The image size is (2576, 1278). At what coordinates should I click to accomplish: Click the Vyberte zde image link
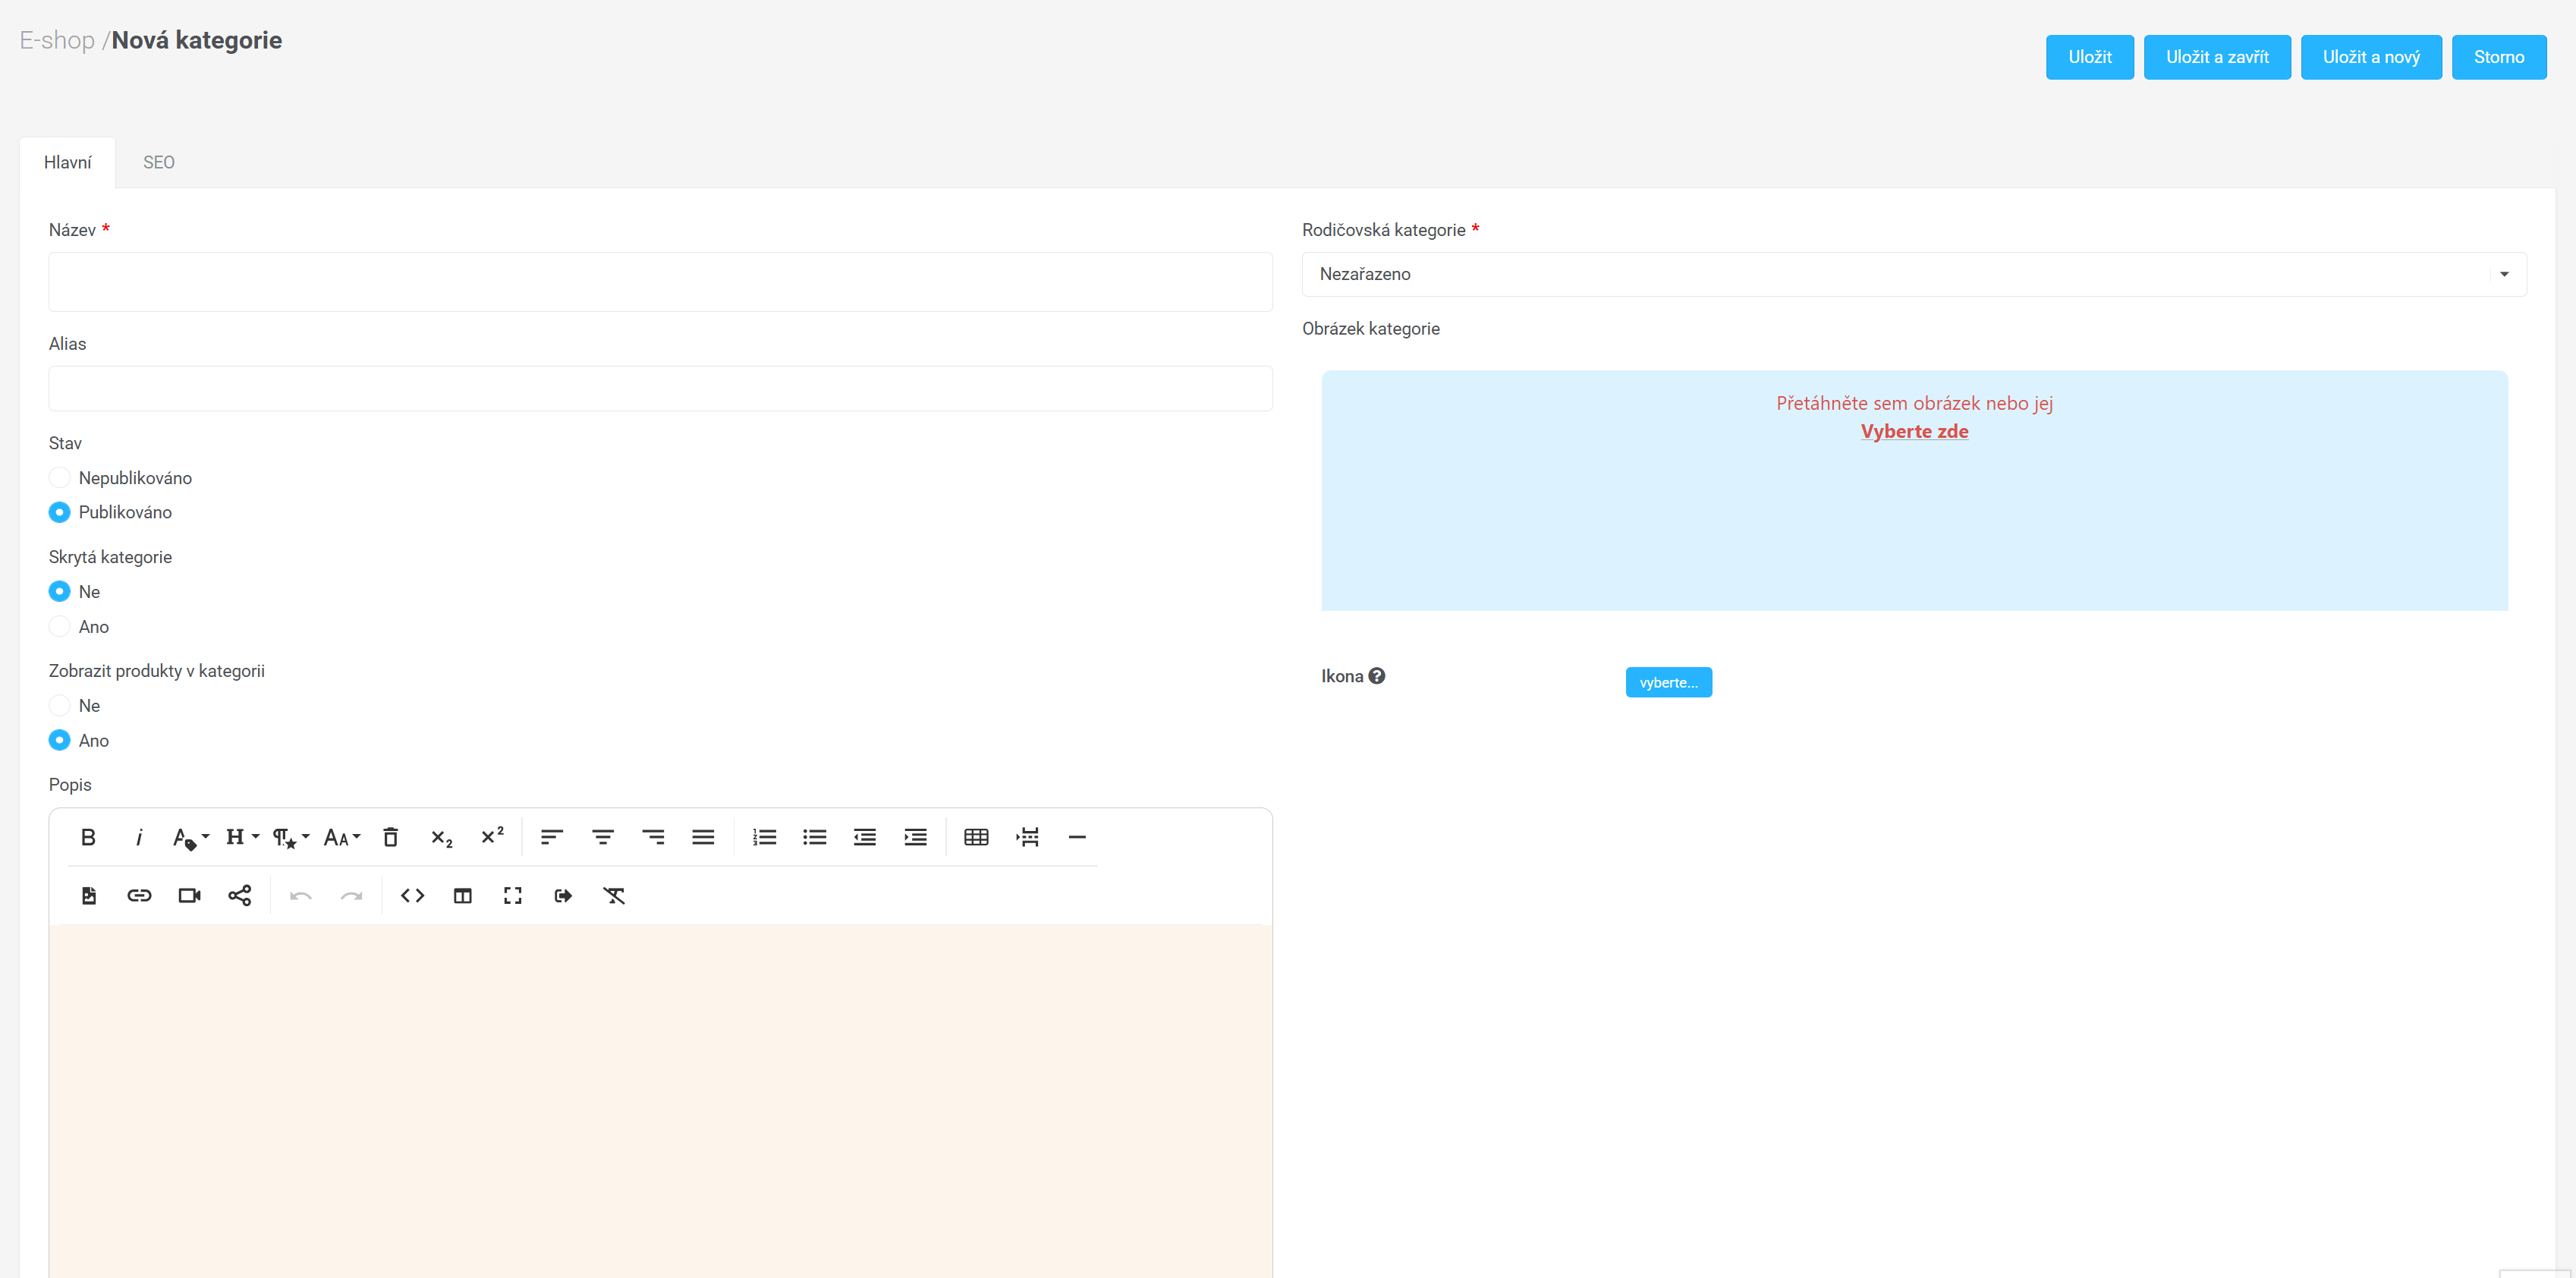click(x=1913, y=431)
